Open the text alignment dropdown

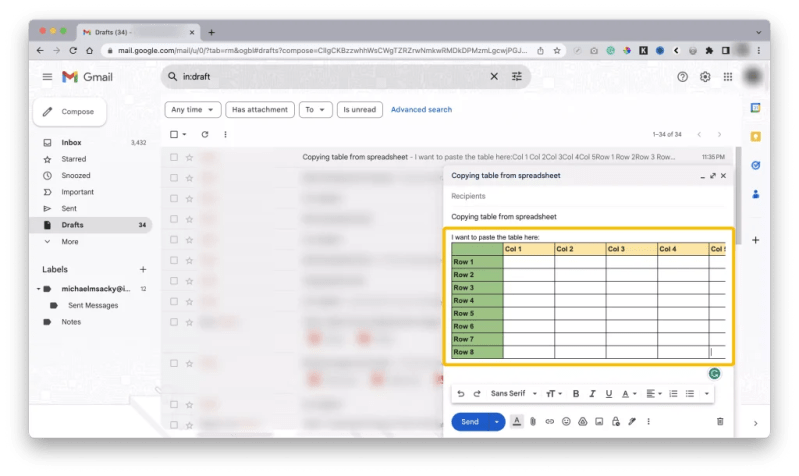click(654, 394)
